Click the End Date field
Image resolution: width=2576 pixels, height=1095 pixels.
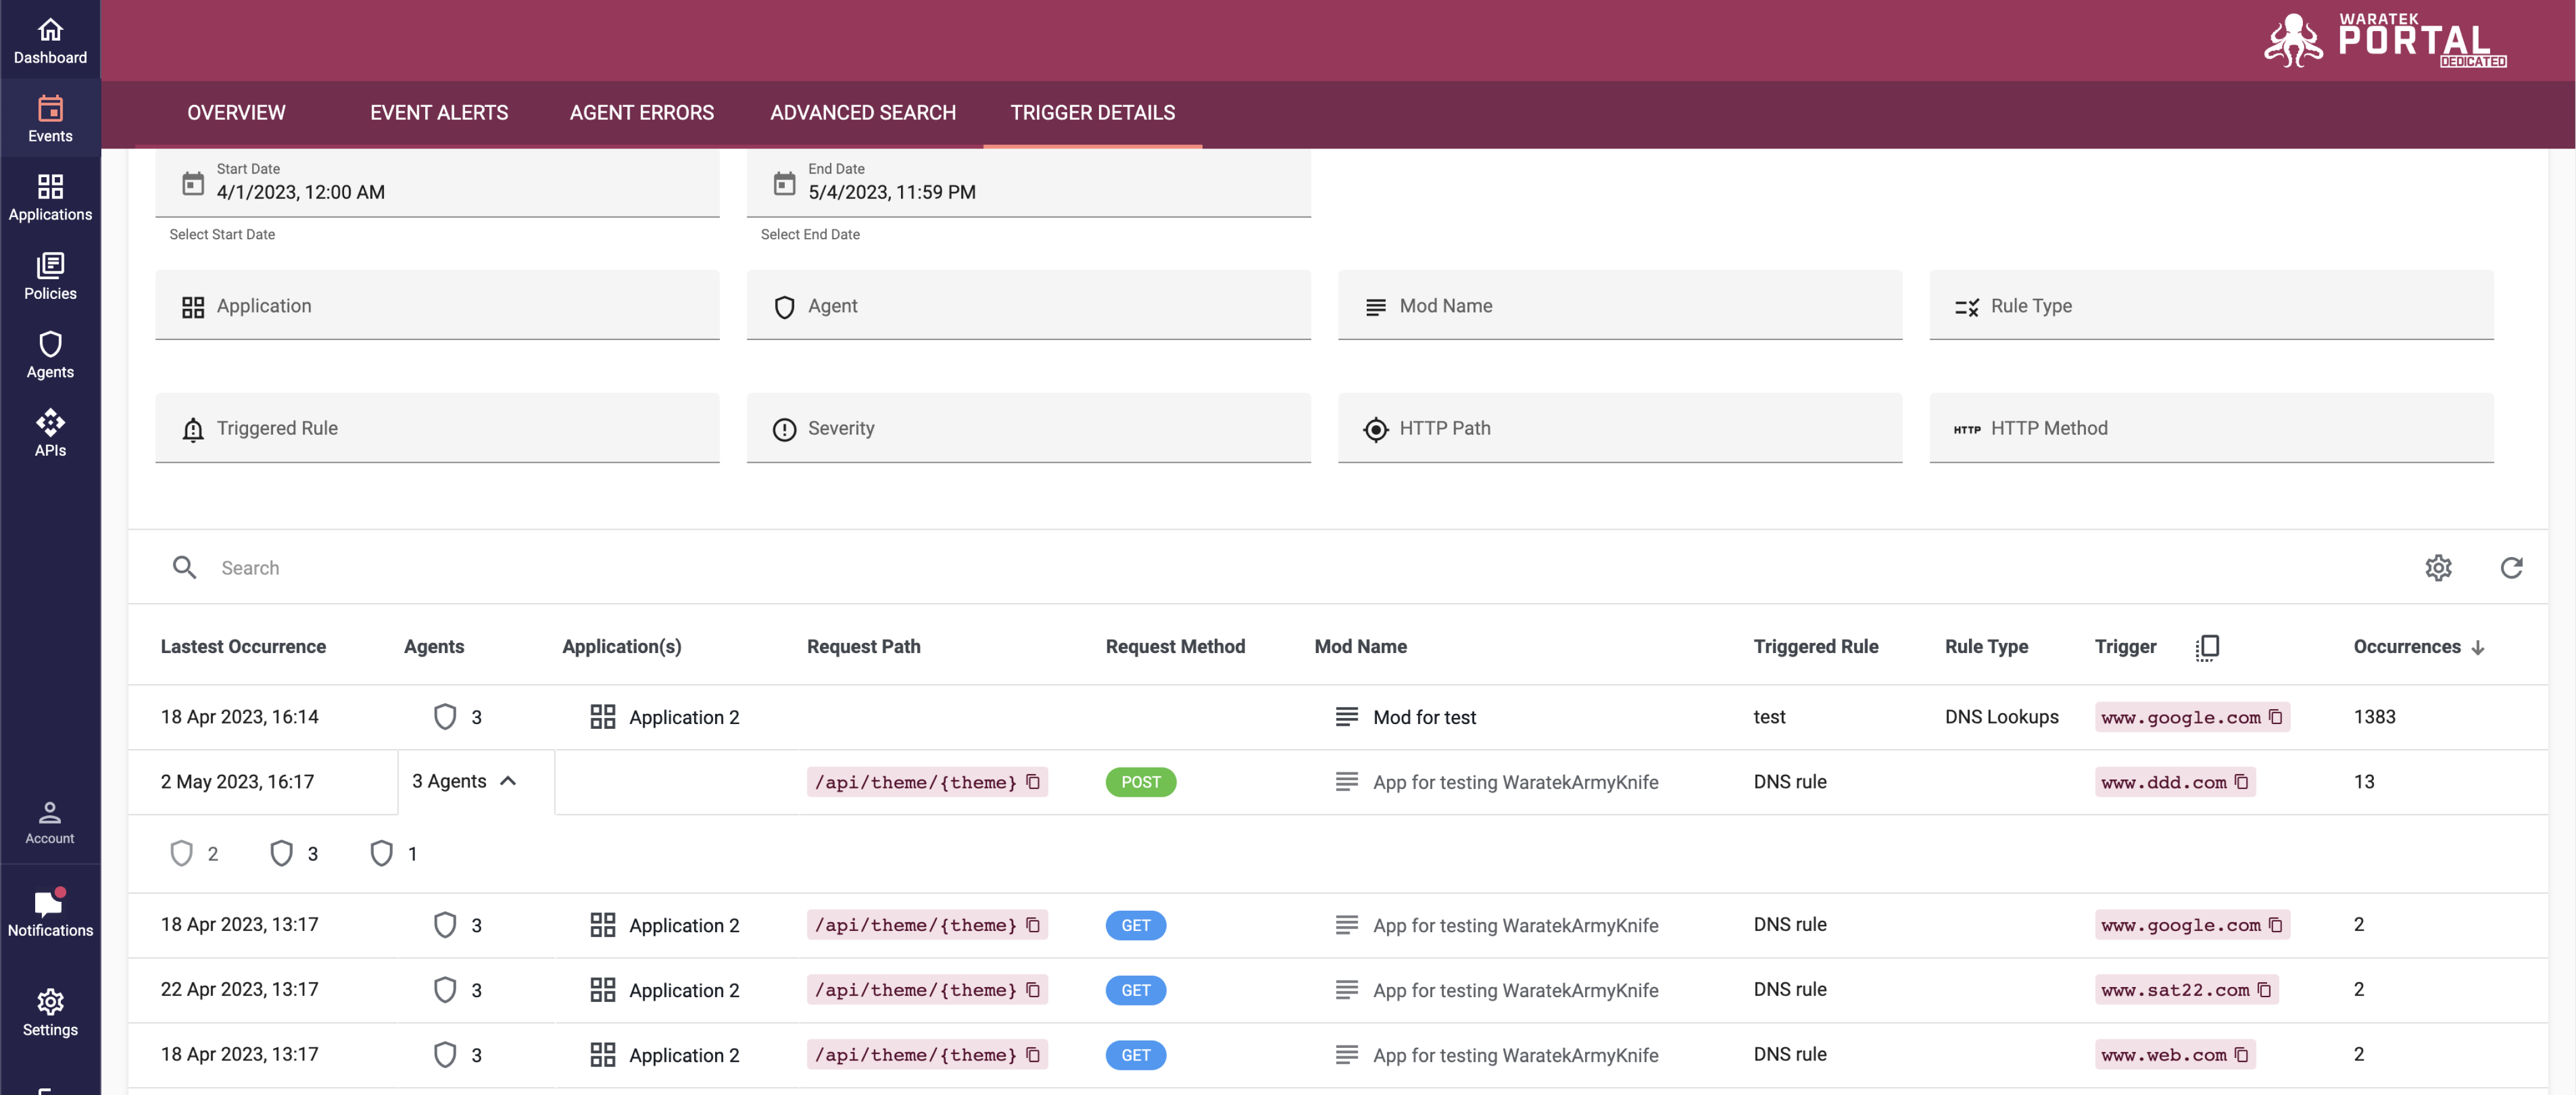click(1028, 183)
